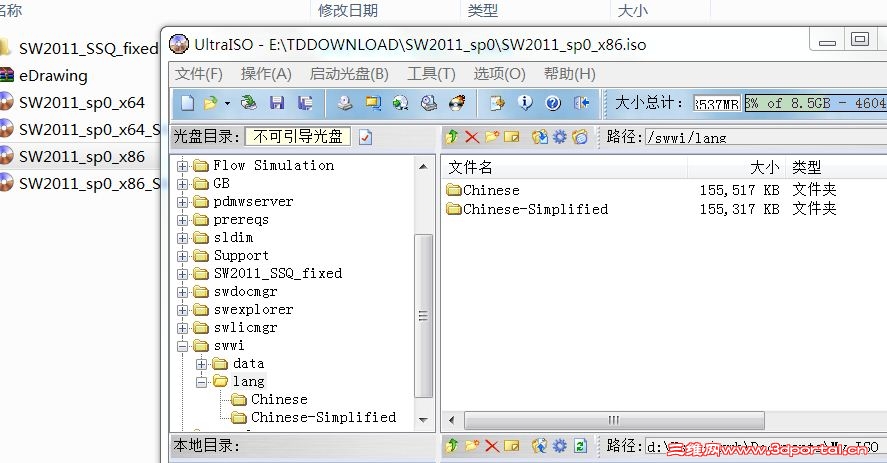Click the Burn CD/DVD image flame icon
The width and height of the screenshot is (887, 463).
pyautogui.click(x=457, y=103)
